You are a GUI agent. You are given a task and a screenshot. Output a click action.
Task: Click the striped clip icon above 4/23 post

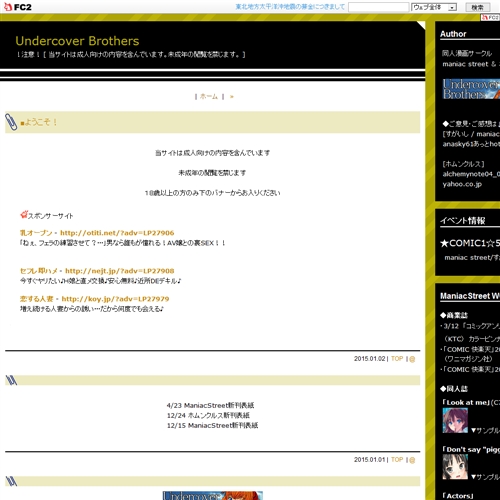click(11, 380)
